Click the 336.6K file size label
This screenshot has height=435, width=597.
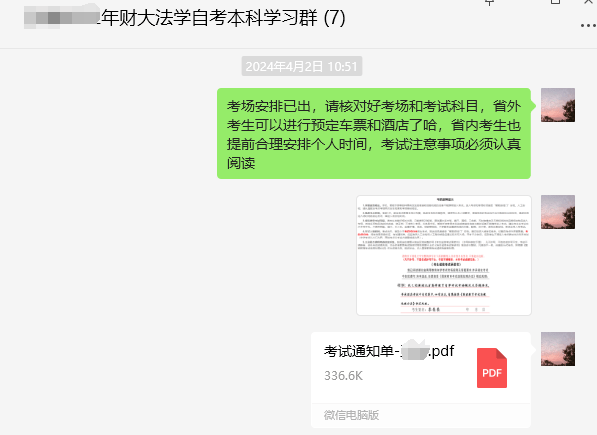coord(343,376)
